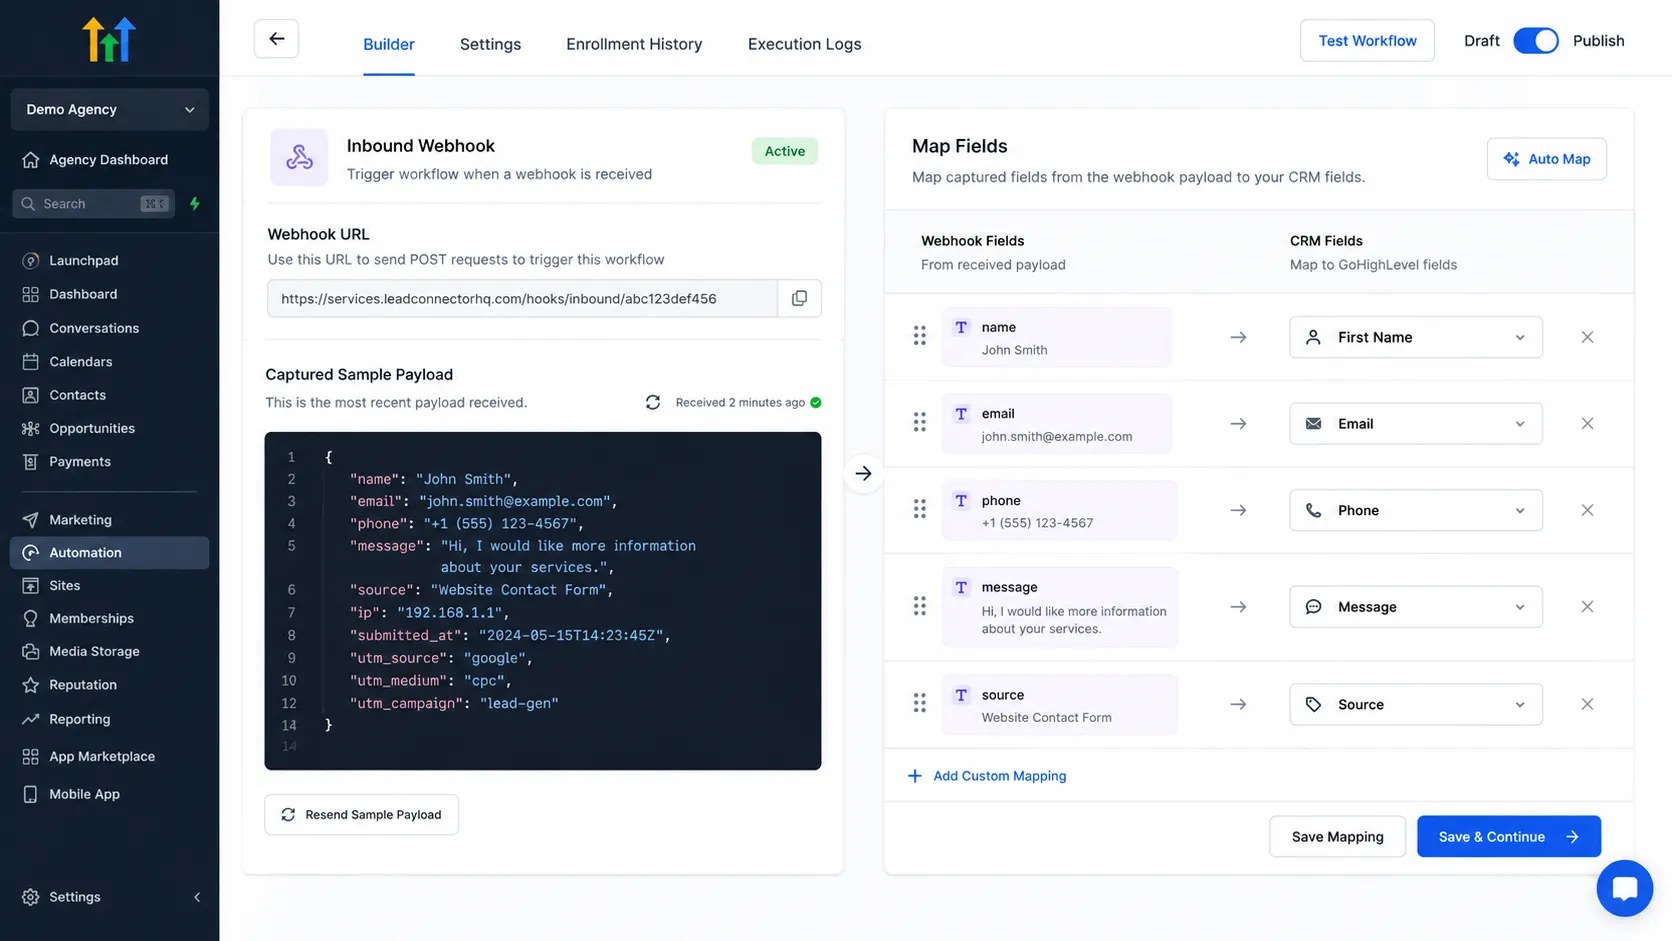Click the webhook URL text field

(522, 298)
